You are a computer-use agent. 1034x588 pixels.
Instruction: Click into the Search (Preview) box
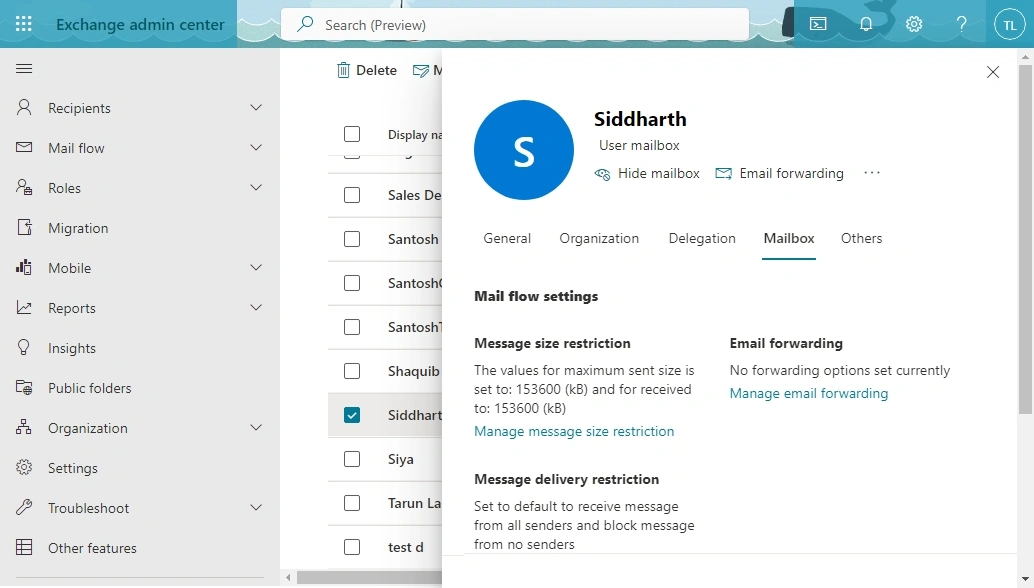[514, 25]
